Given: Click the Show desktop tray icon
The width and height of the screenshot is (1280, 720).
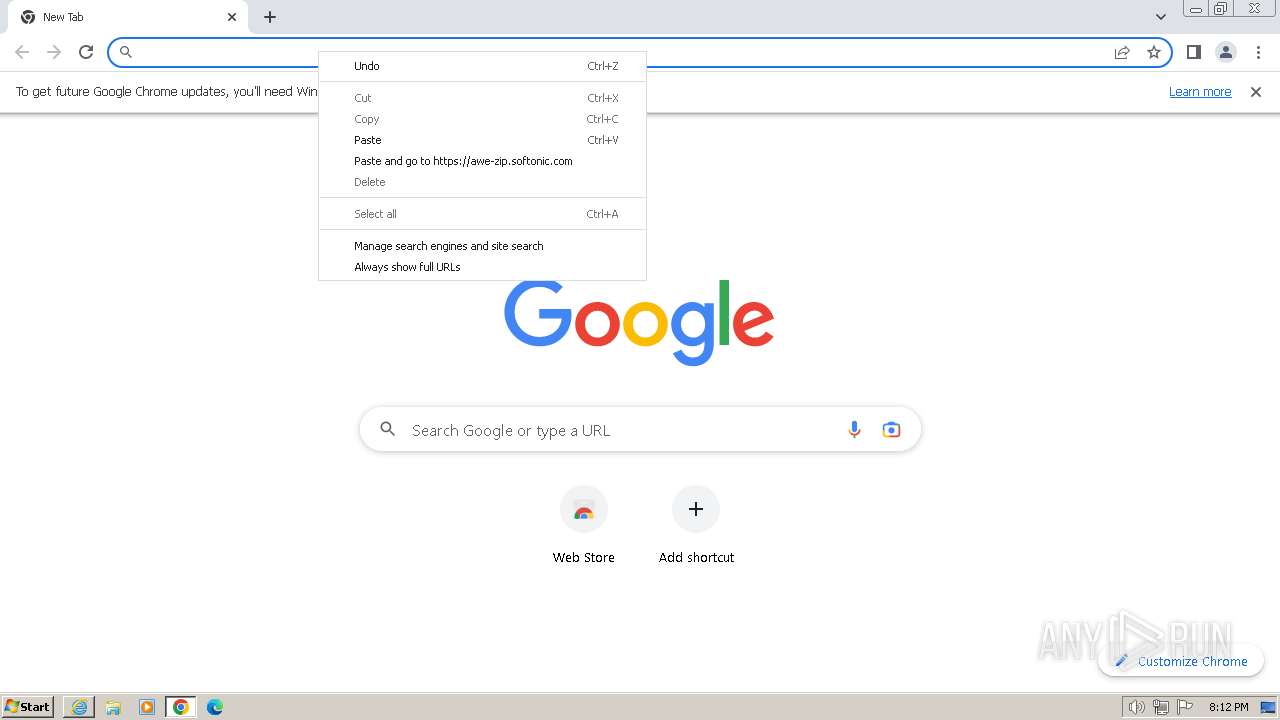Looking at the screenshot, I should point(1268,707).
